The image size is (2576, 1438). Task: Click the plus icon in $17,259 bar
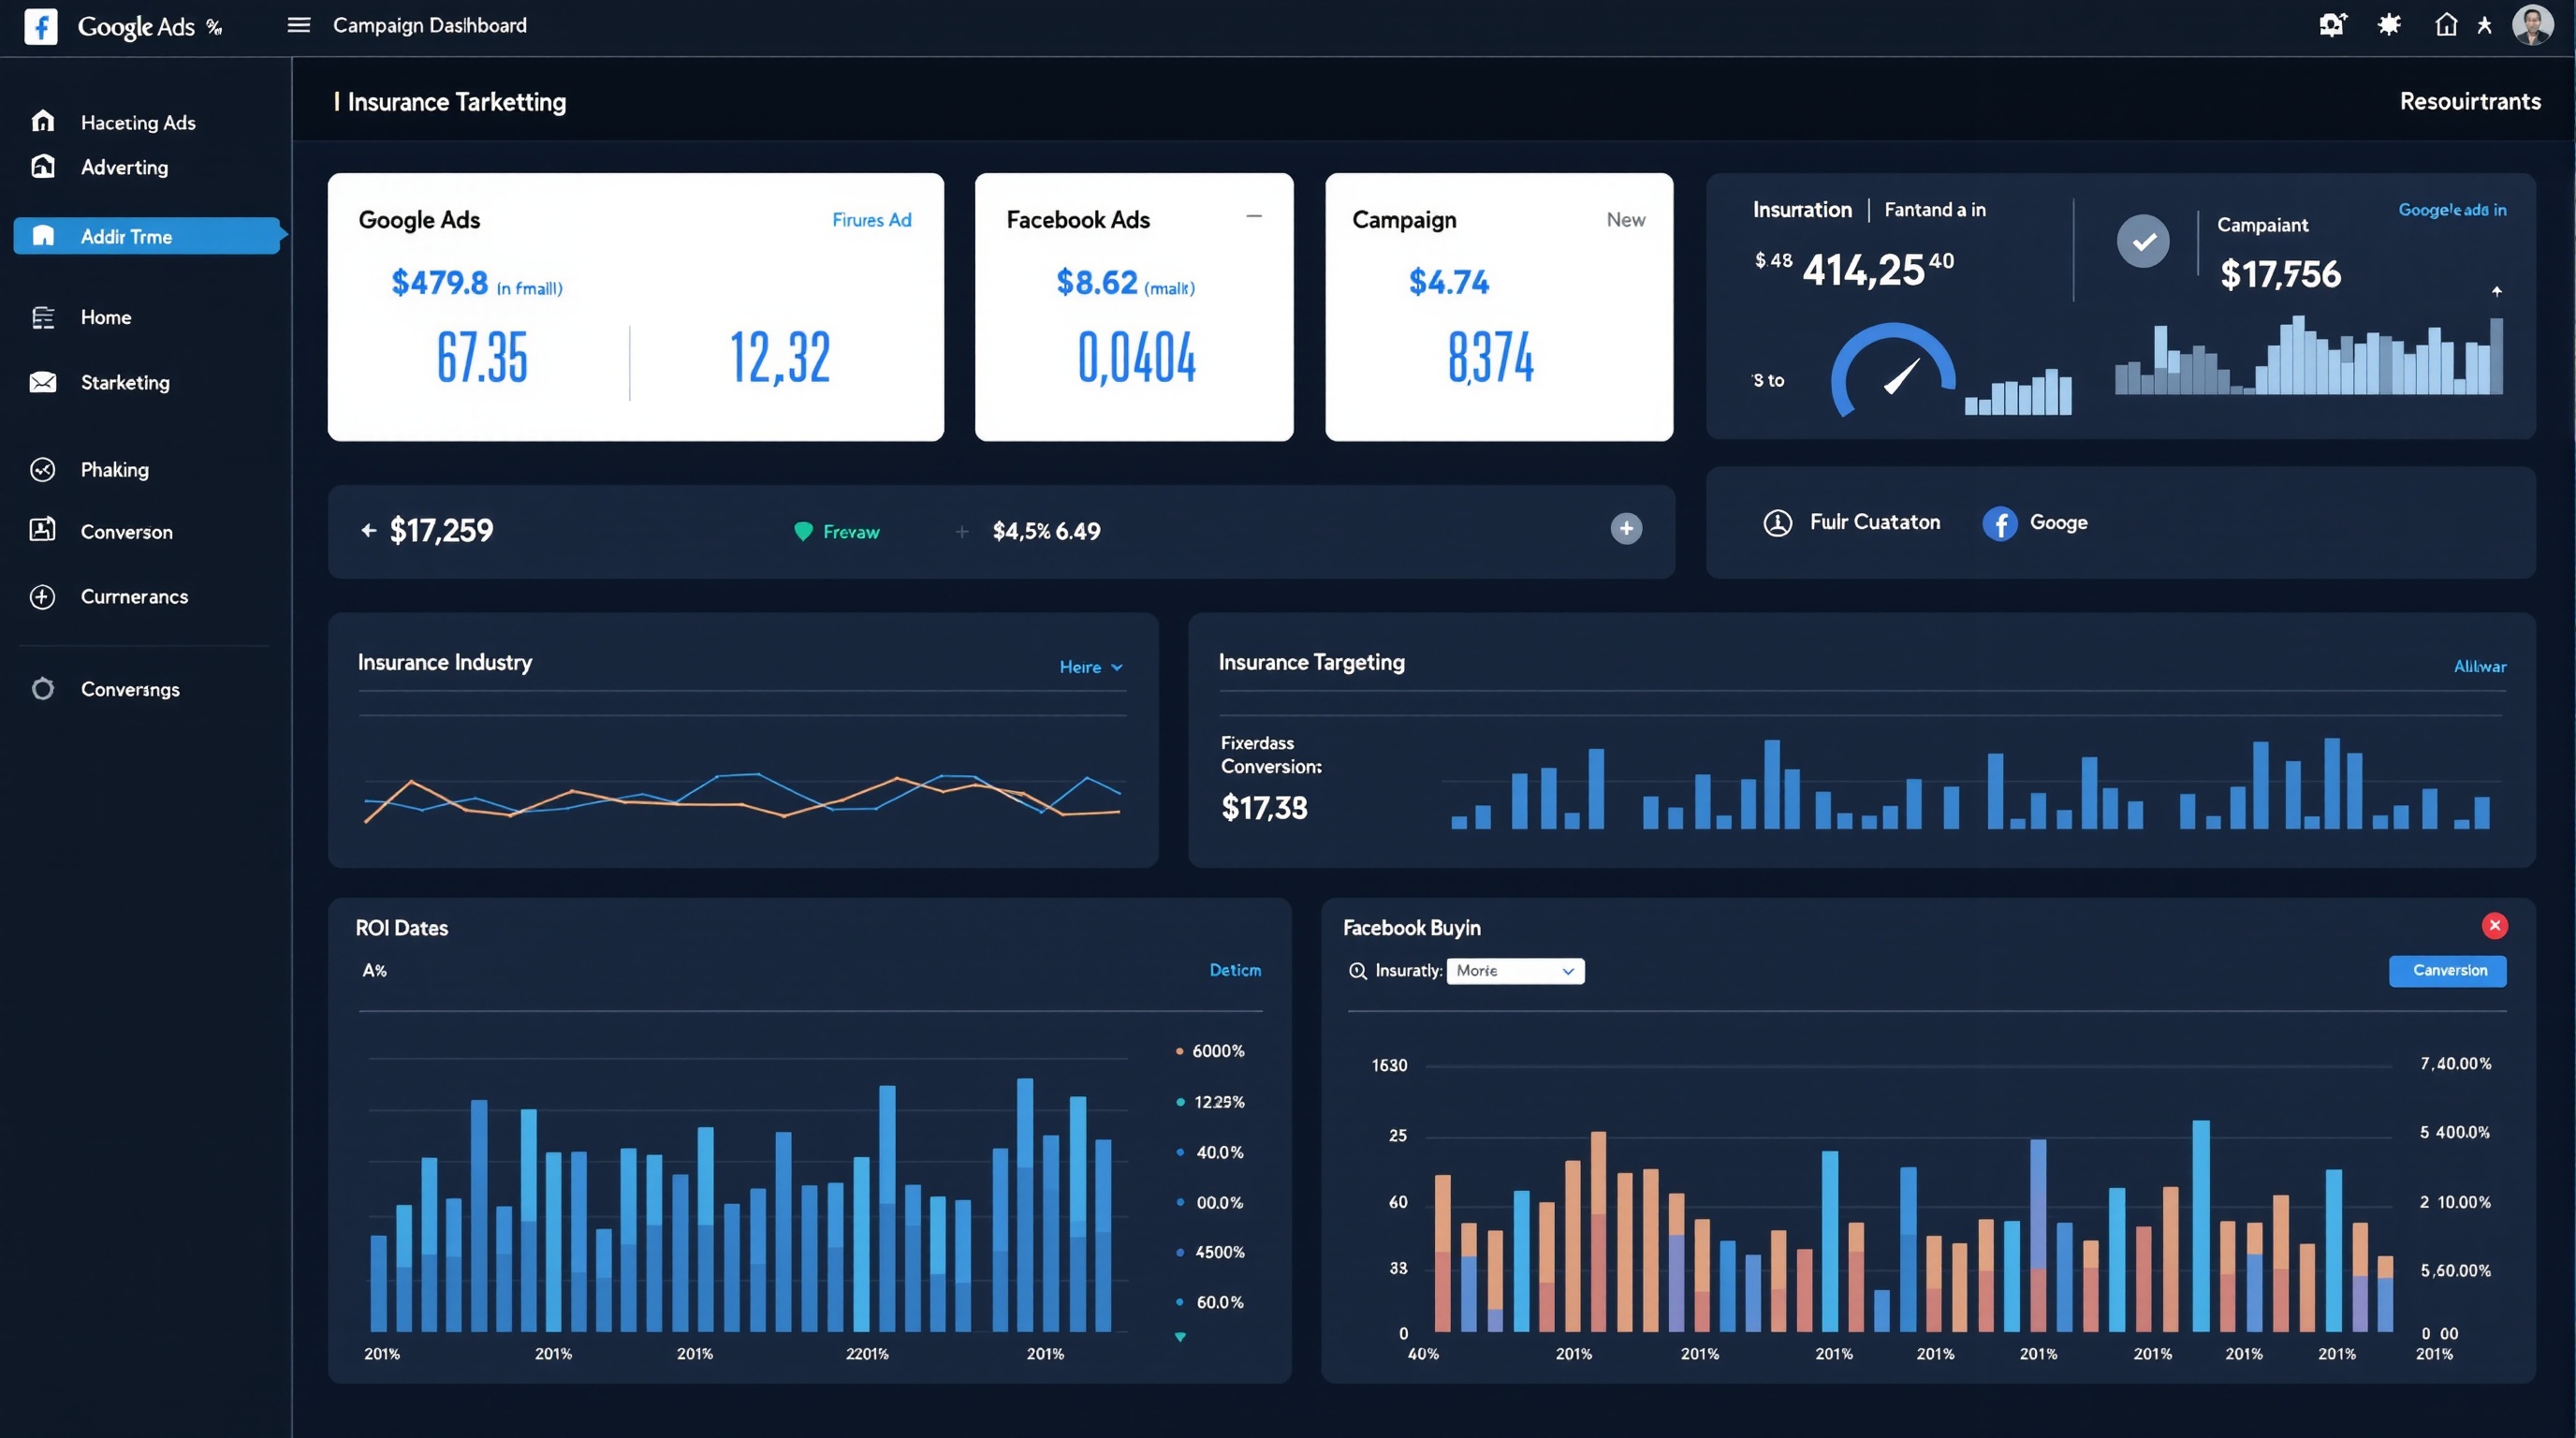pyautogui.click(x=1626, y=529)
